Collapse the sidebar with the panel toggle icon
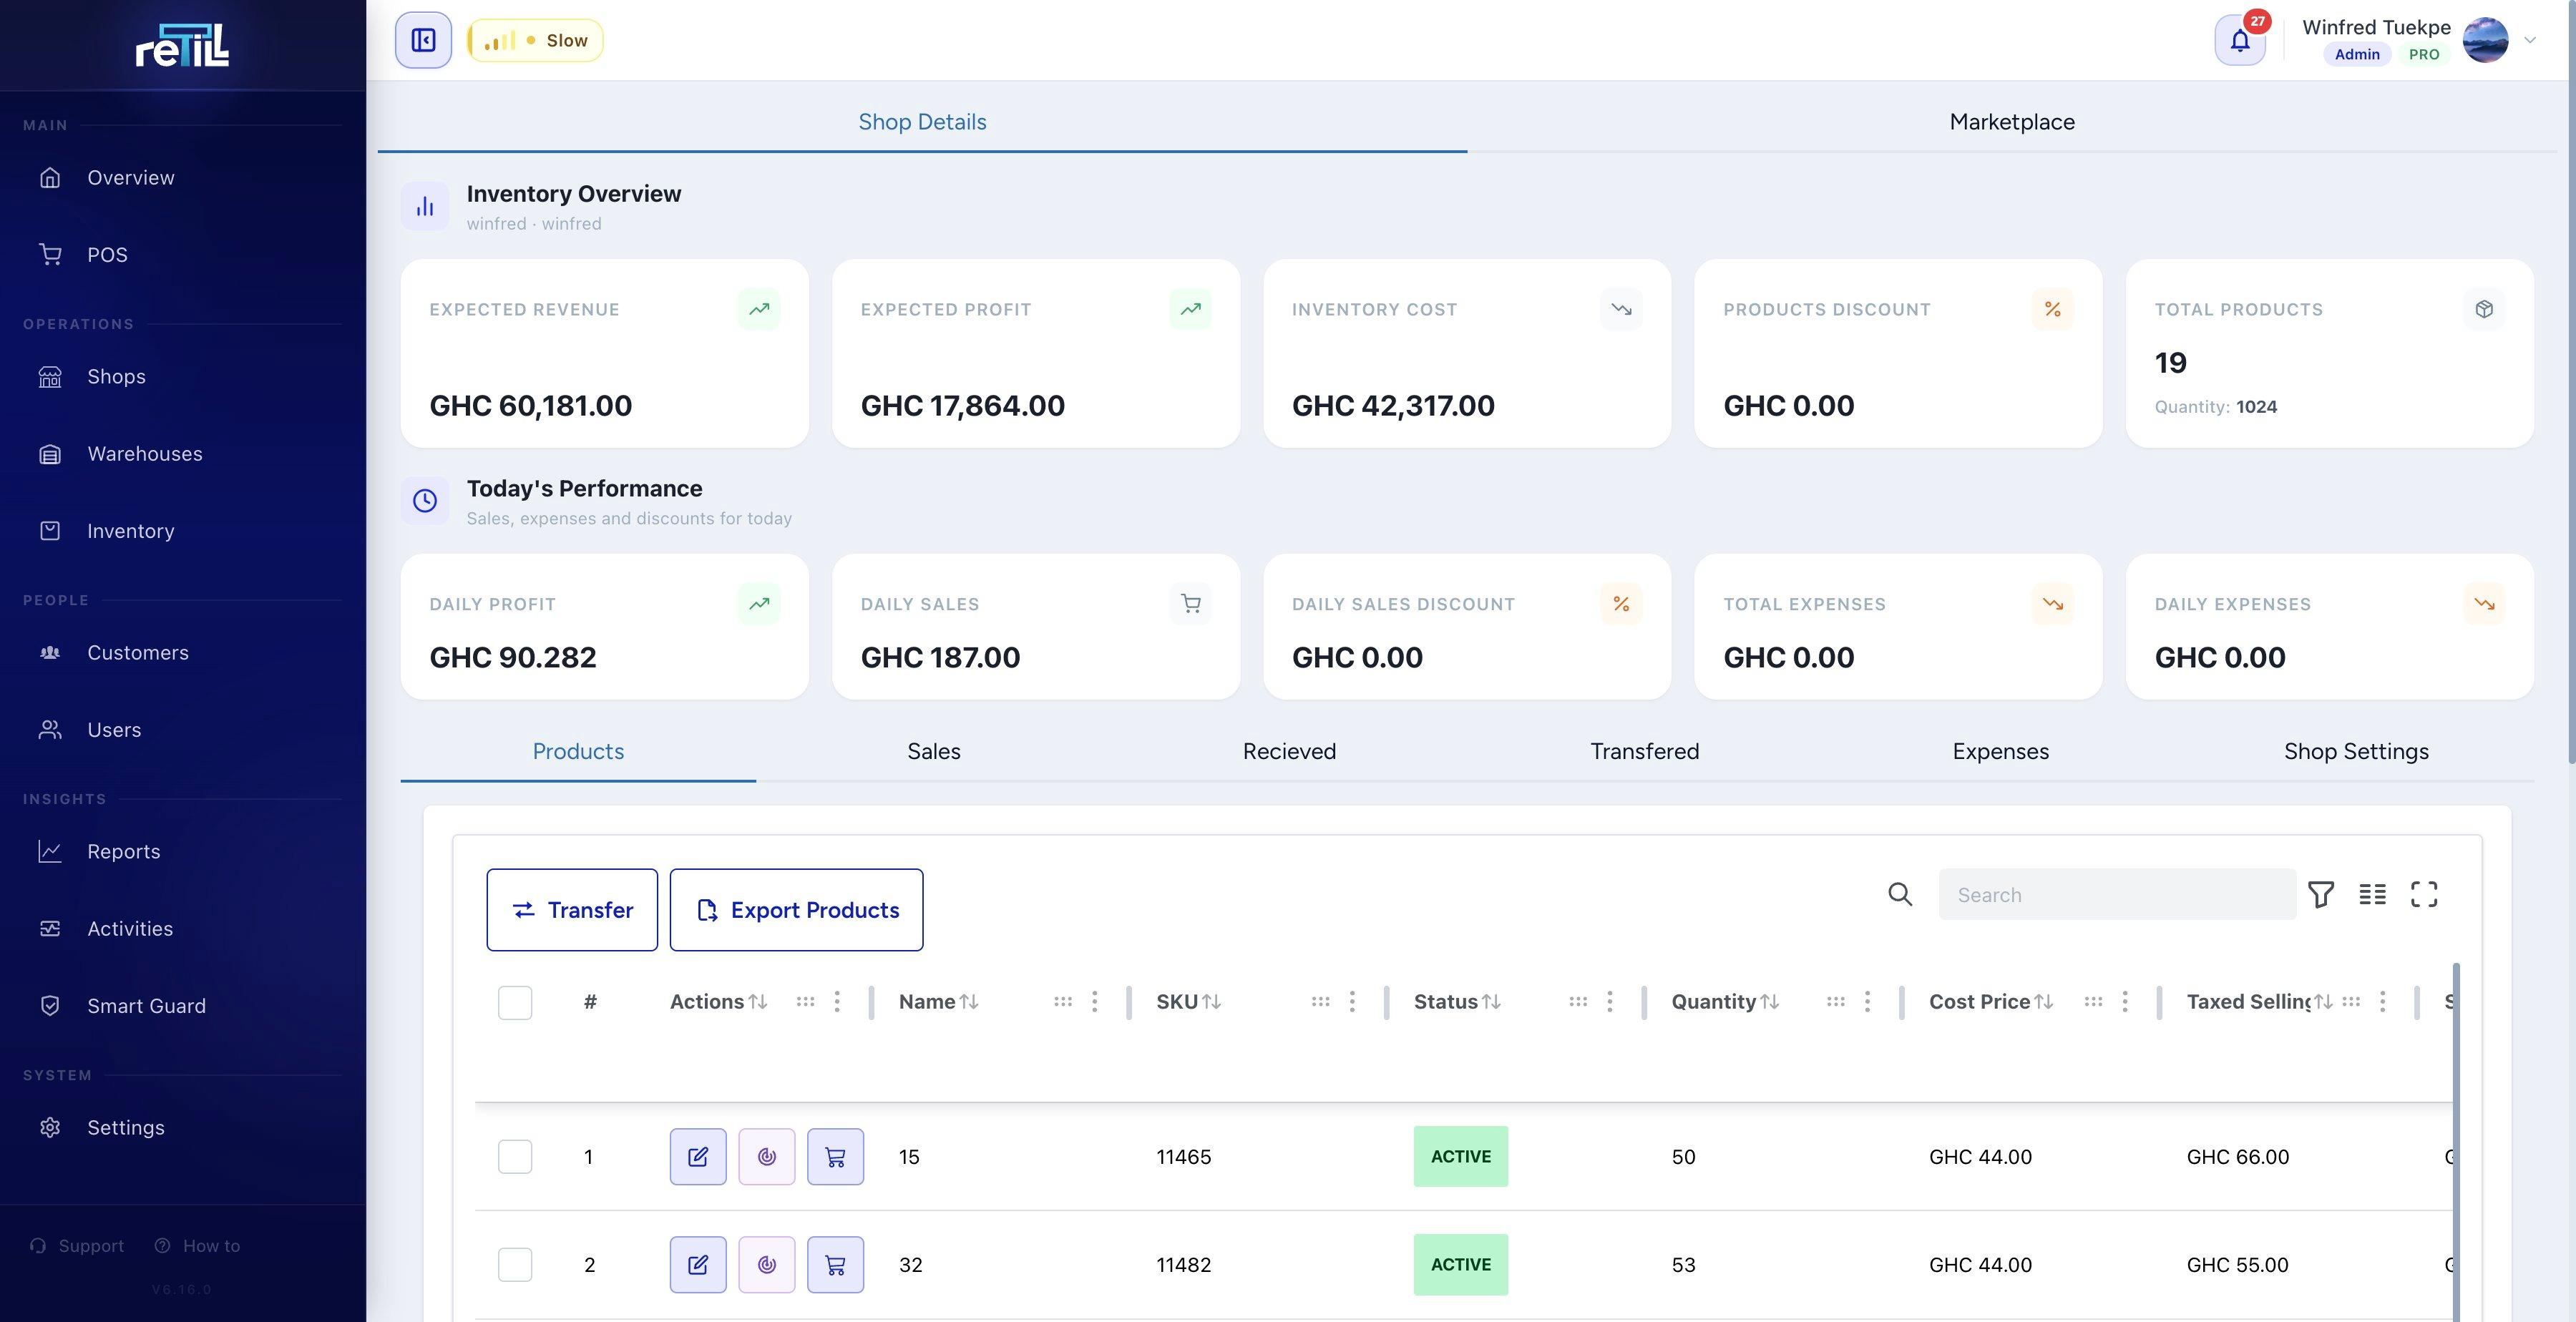 click(x=423, y=40)
